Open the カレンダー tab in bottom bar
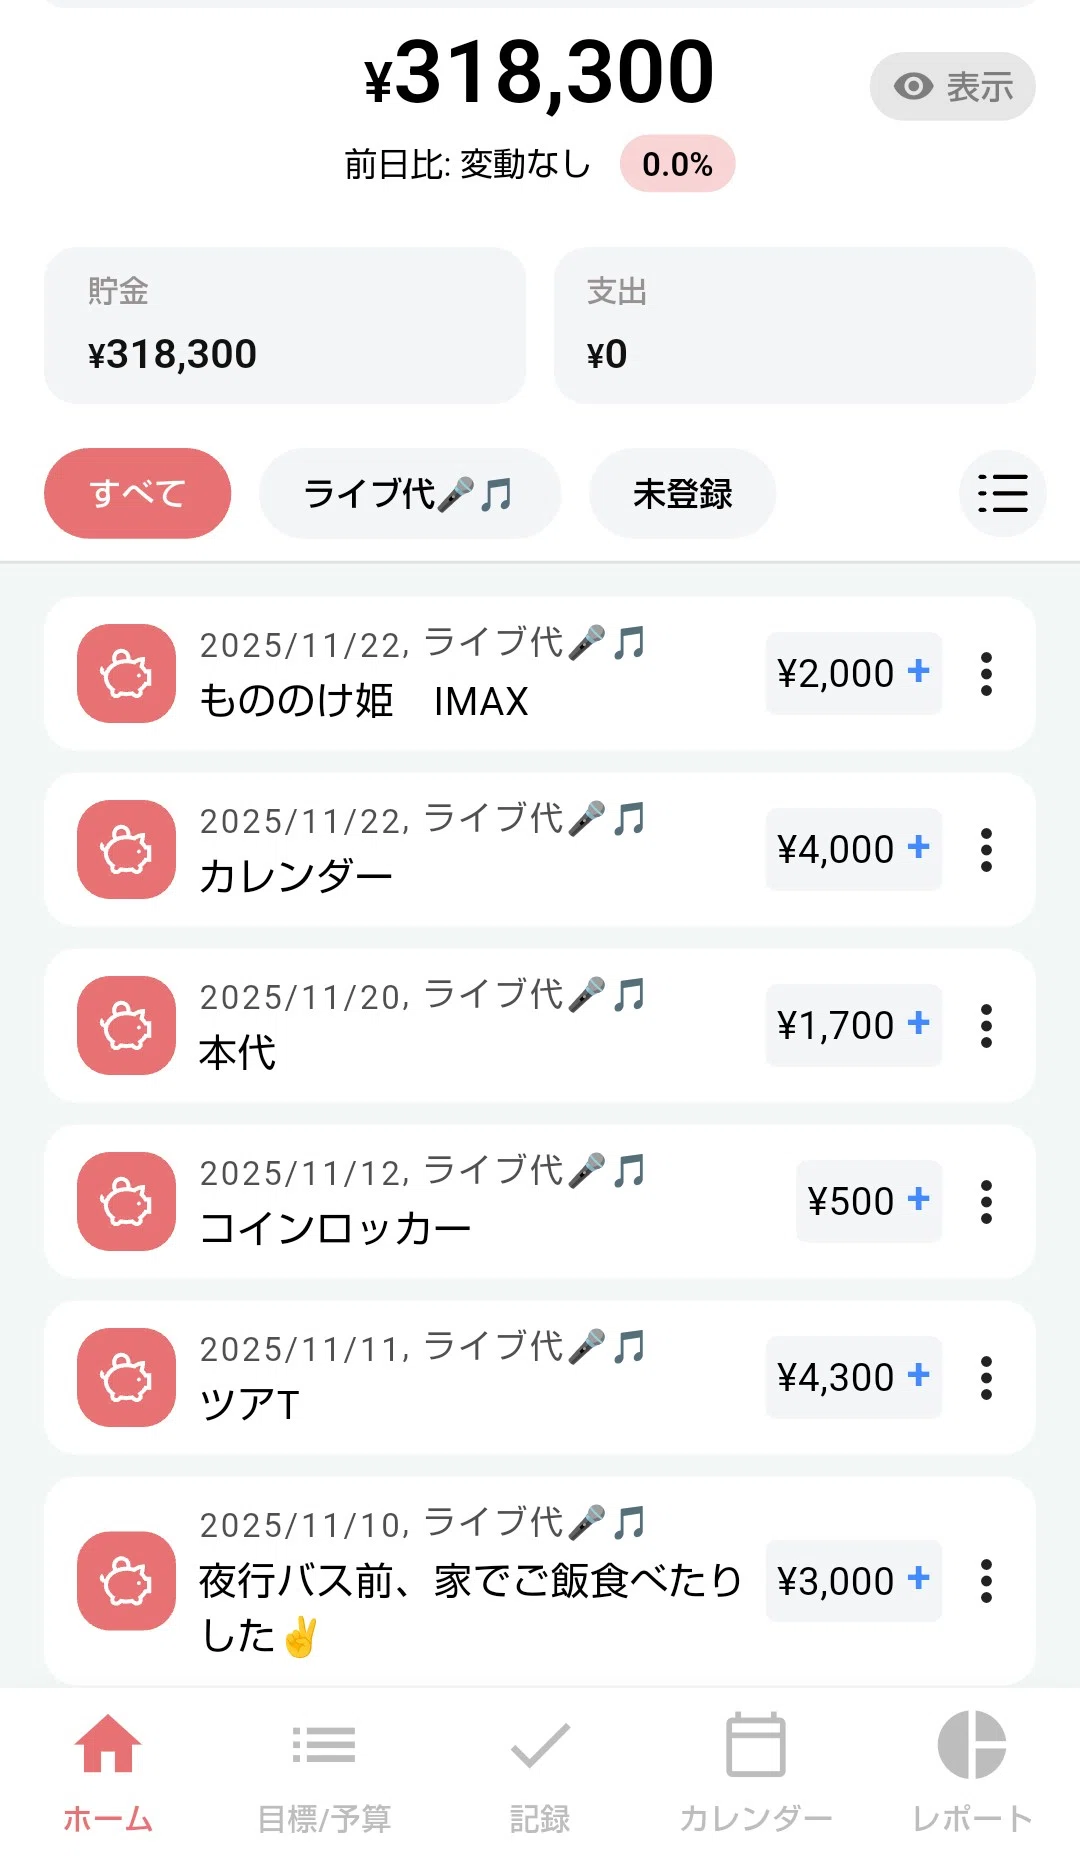Screen dimensions: 1080x1861 click(x=756, y=1772)
